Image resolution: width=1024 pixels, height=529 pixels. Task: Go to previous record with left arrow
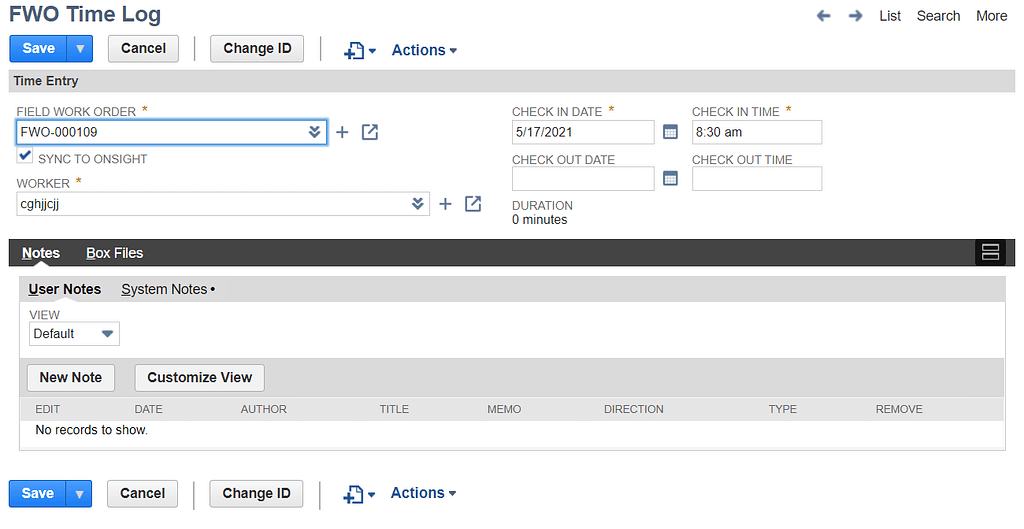(824, 16)
